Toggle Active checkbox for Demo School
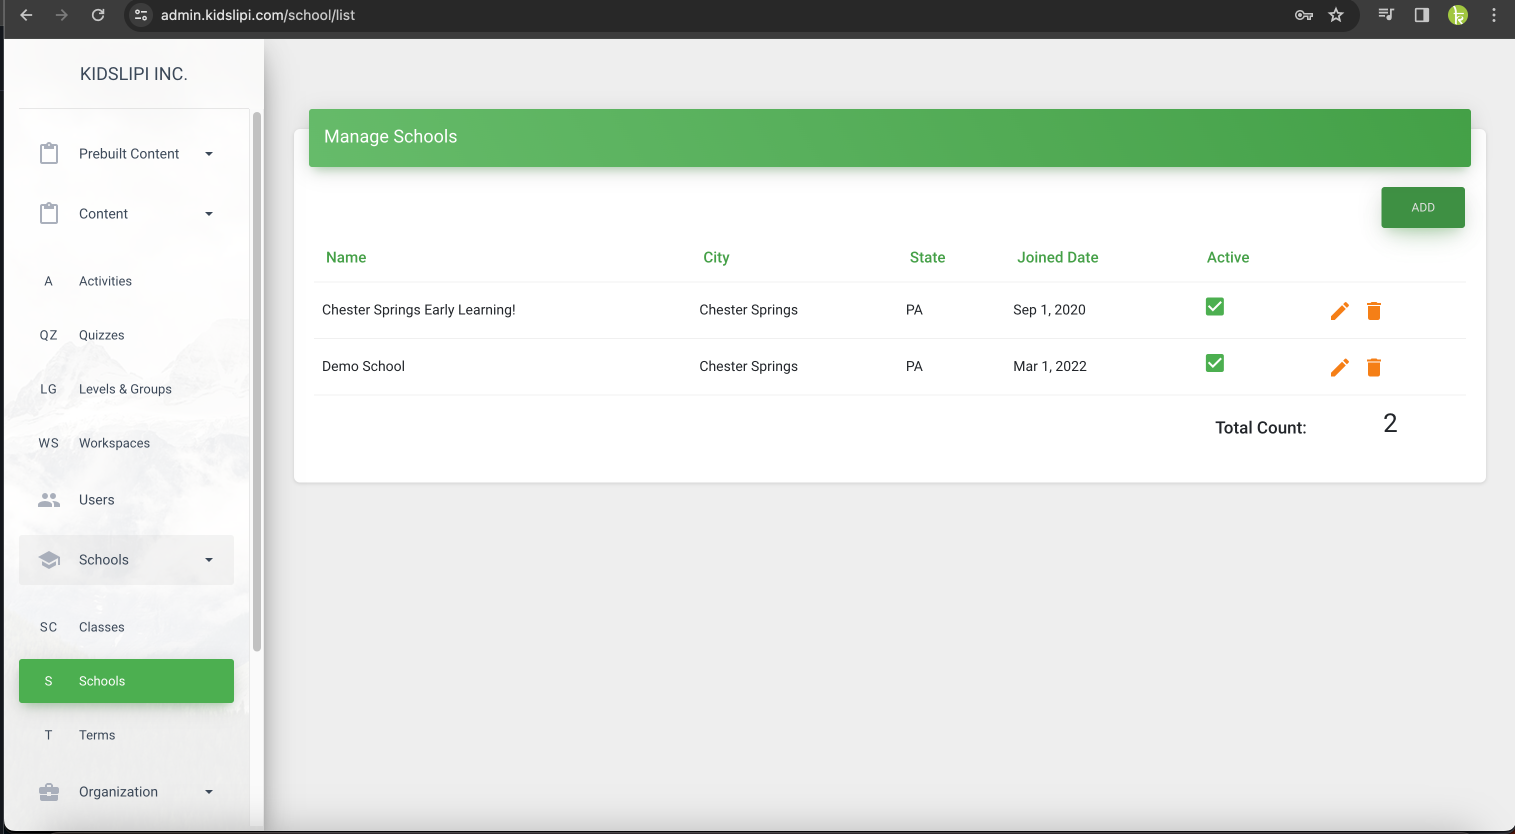This screenshot has height=834, width=1515. click(x=1215, y=363)
